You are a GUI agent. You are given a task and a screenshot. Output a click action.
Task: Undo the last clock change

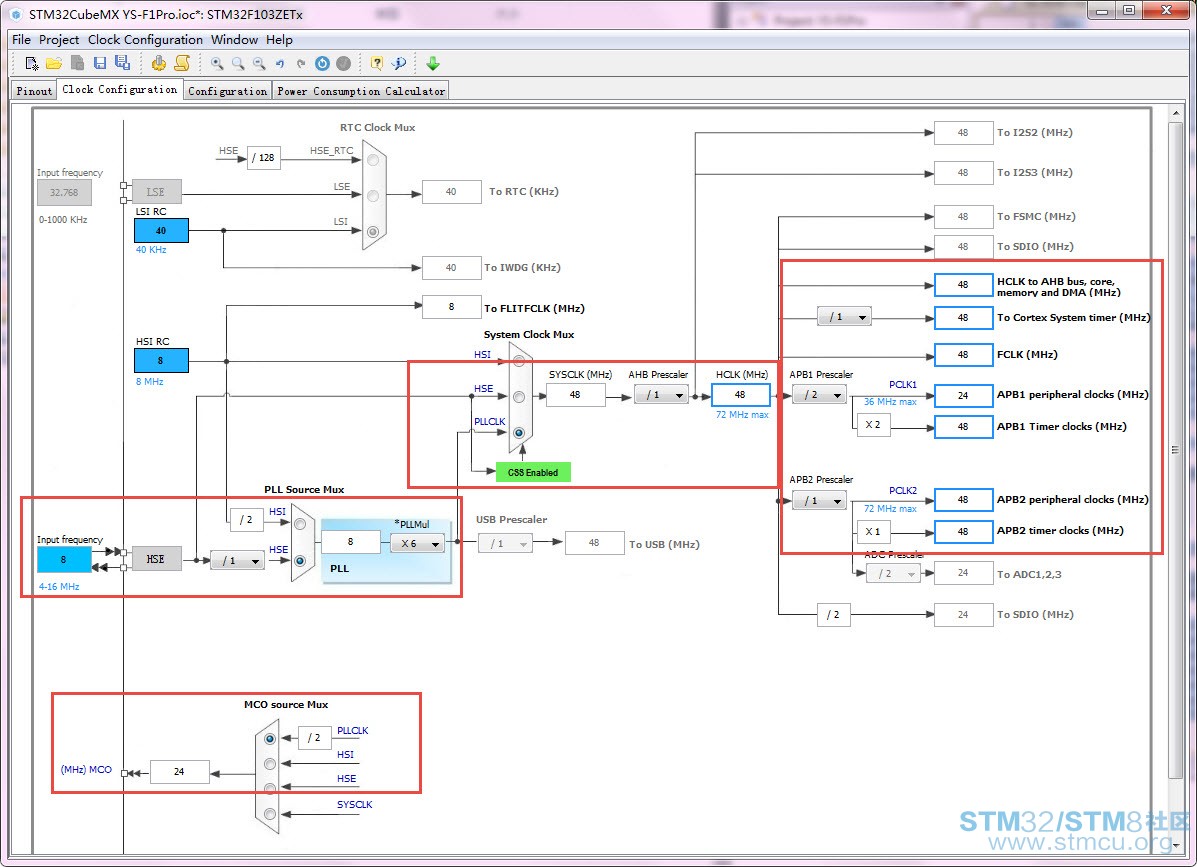(280, 63)
